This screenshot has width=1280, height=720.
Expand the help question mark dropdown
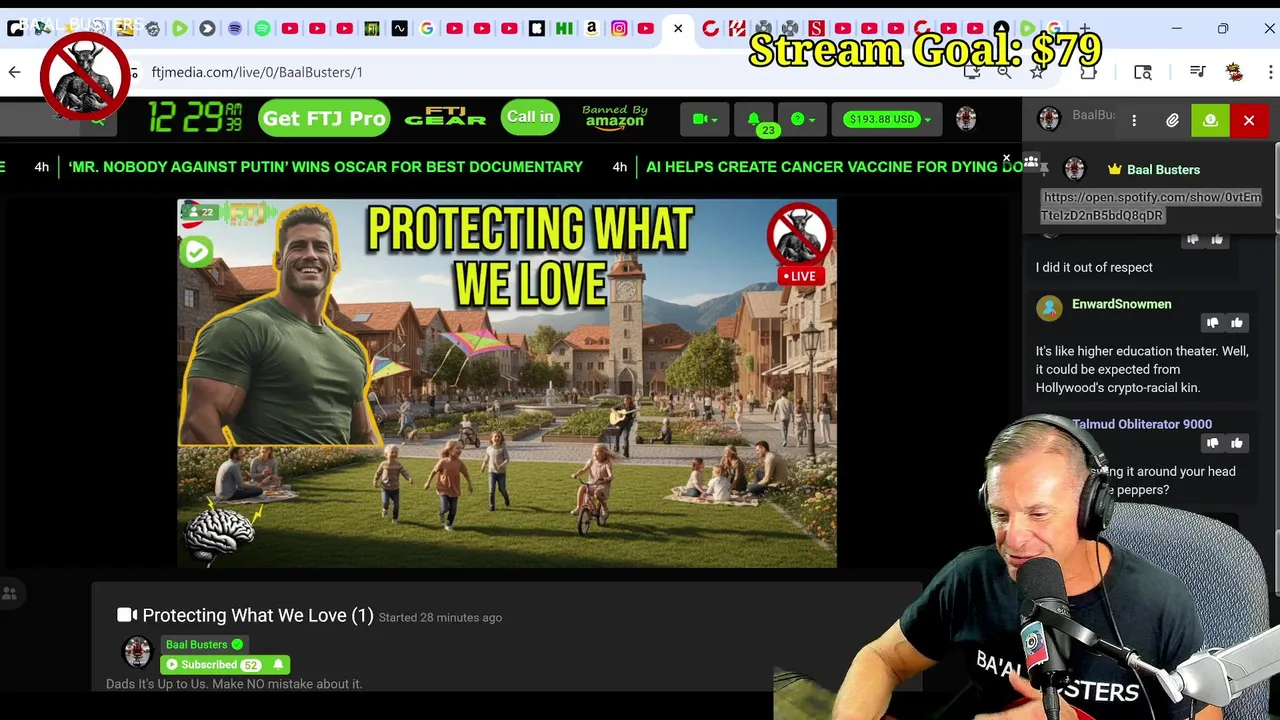(802, 119)
